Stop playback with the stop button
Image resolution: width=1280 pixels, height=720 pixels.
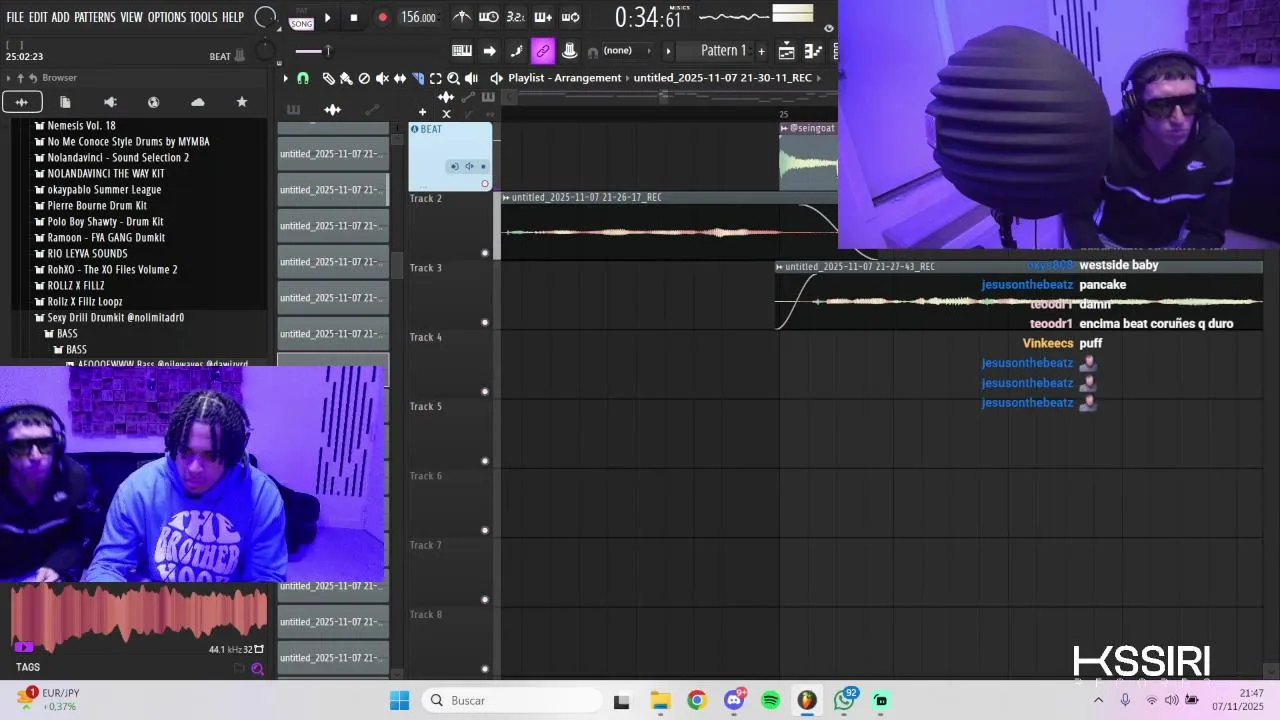[x=353, y=17]
